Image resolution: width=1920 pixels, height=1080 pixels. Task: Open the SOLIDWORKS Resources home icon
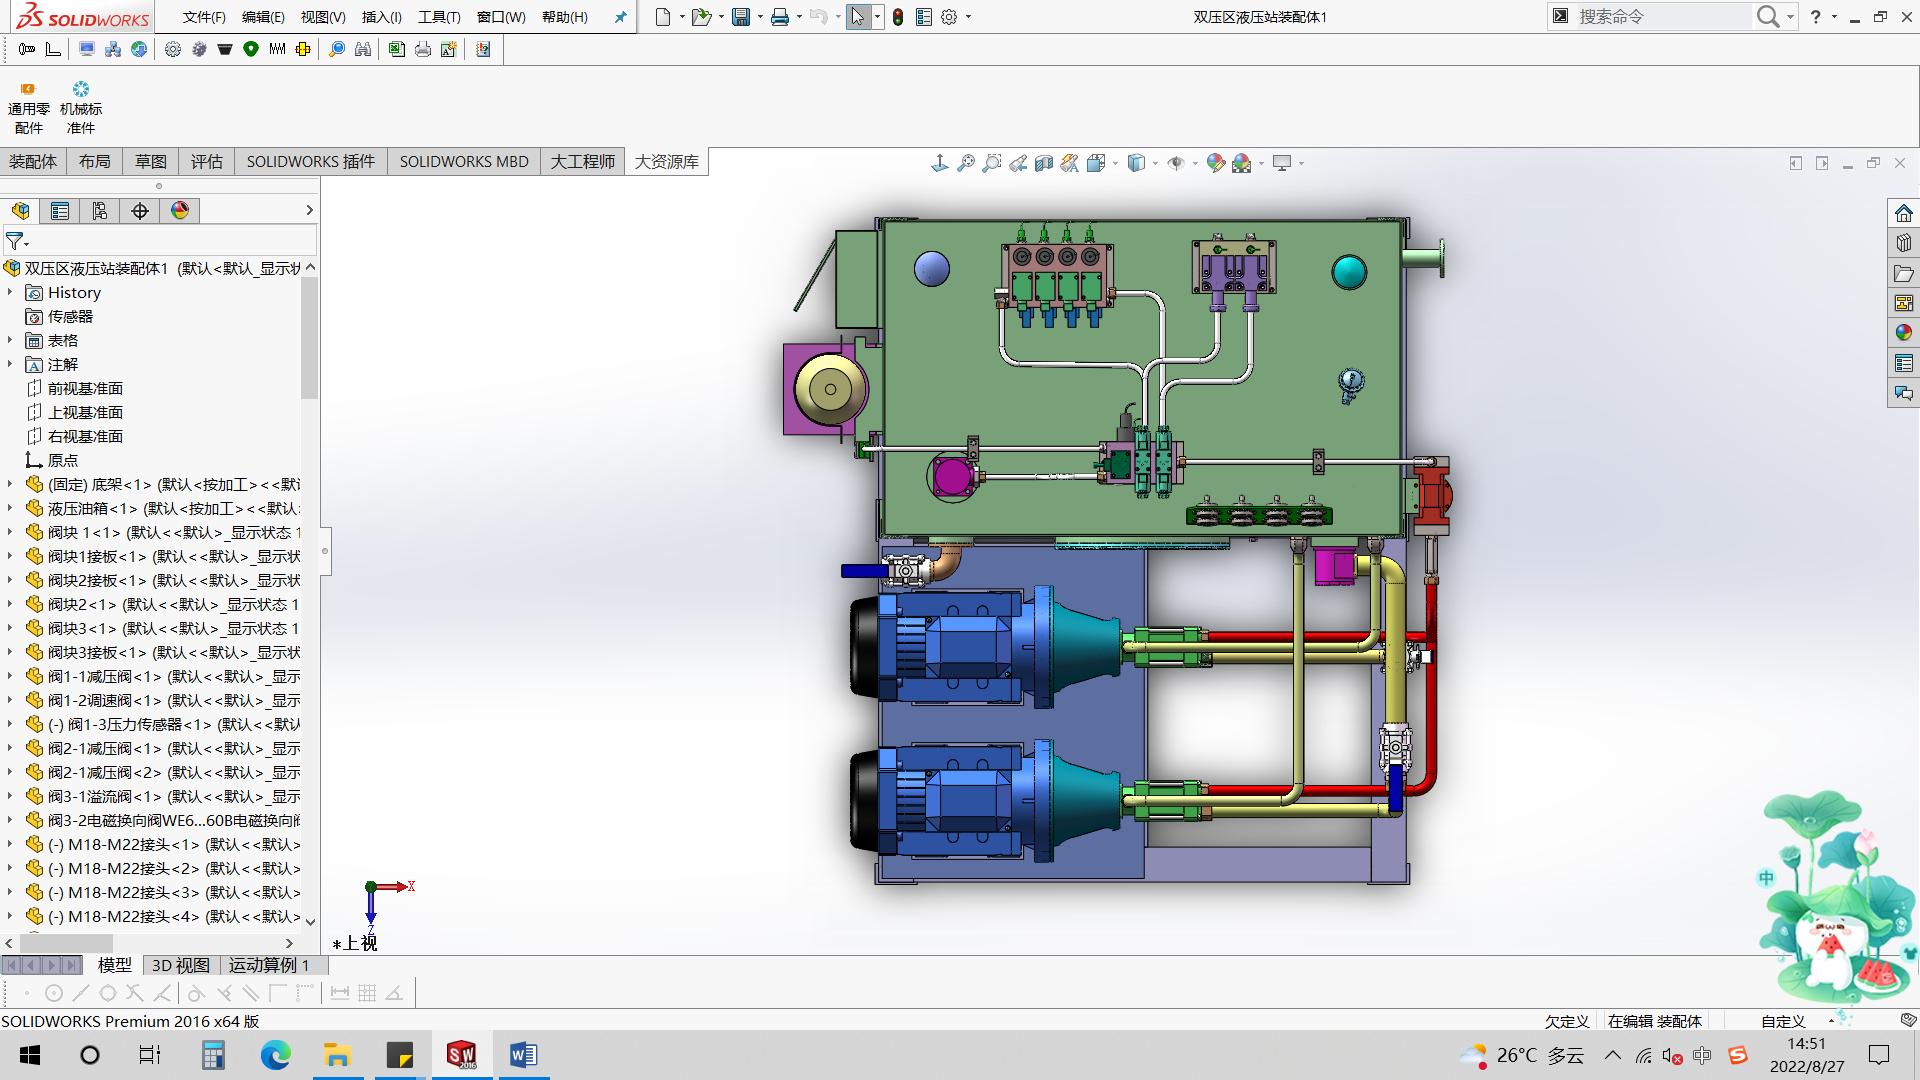pyautogui.click(x=1903, y=214)
